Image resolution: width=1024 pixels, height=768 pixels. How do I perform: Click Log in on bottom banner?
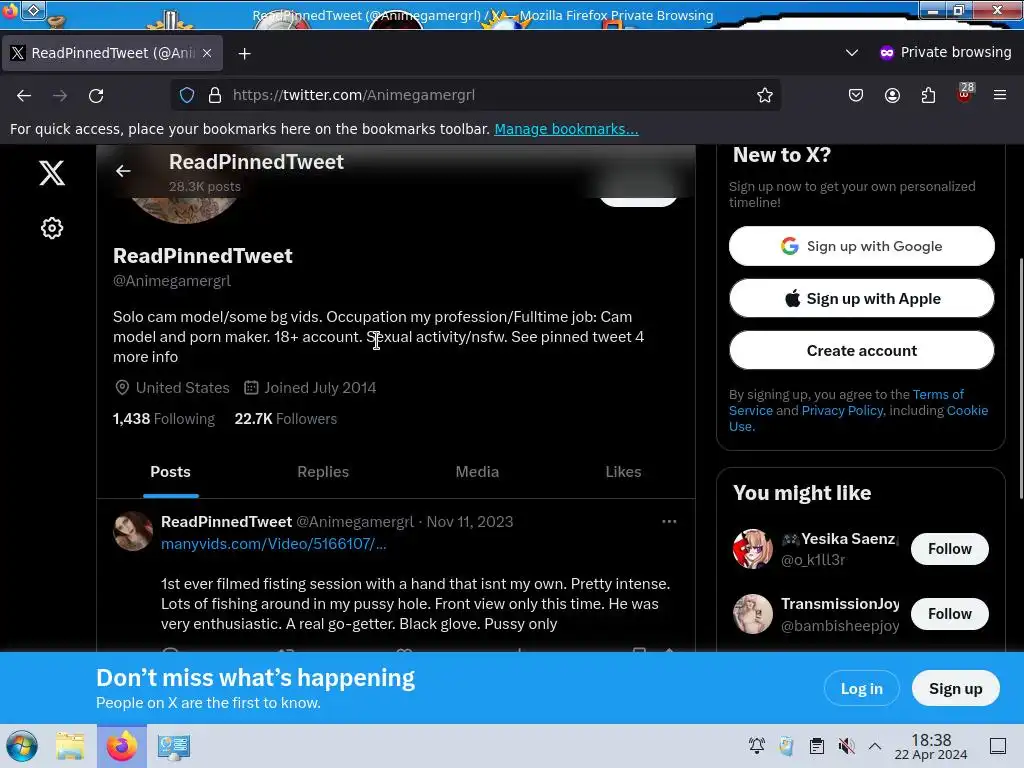tap(861, 688)
